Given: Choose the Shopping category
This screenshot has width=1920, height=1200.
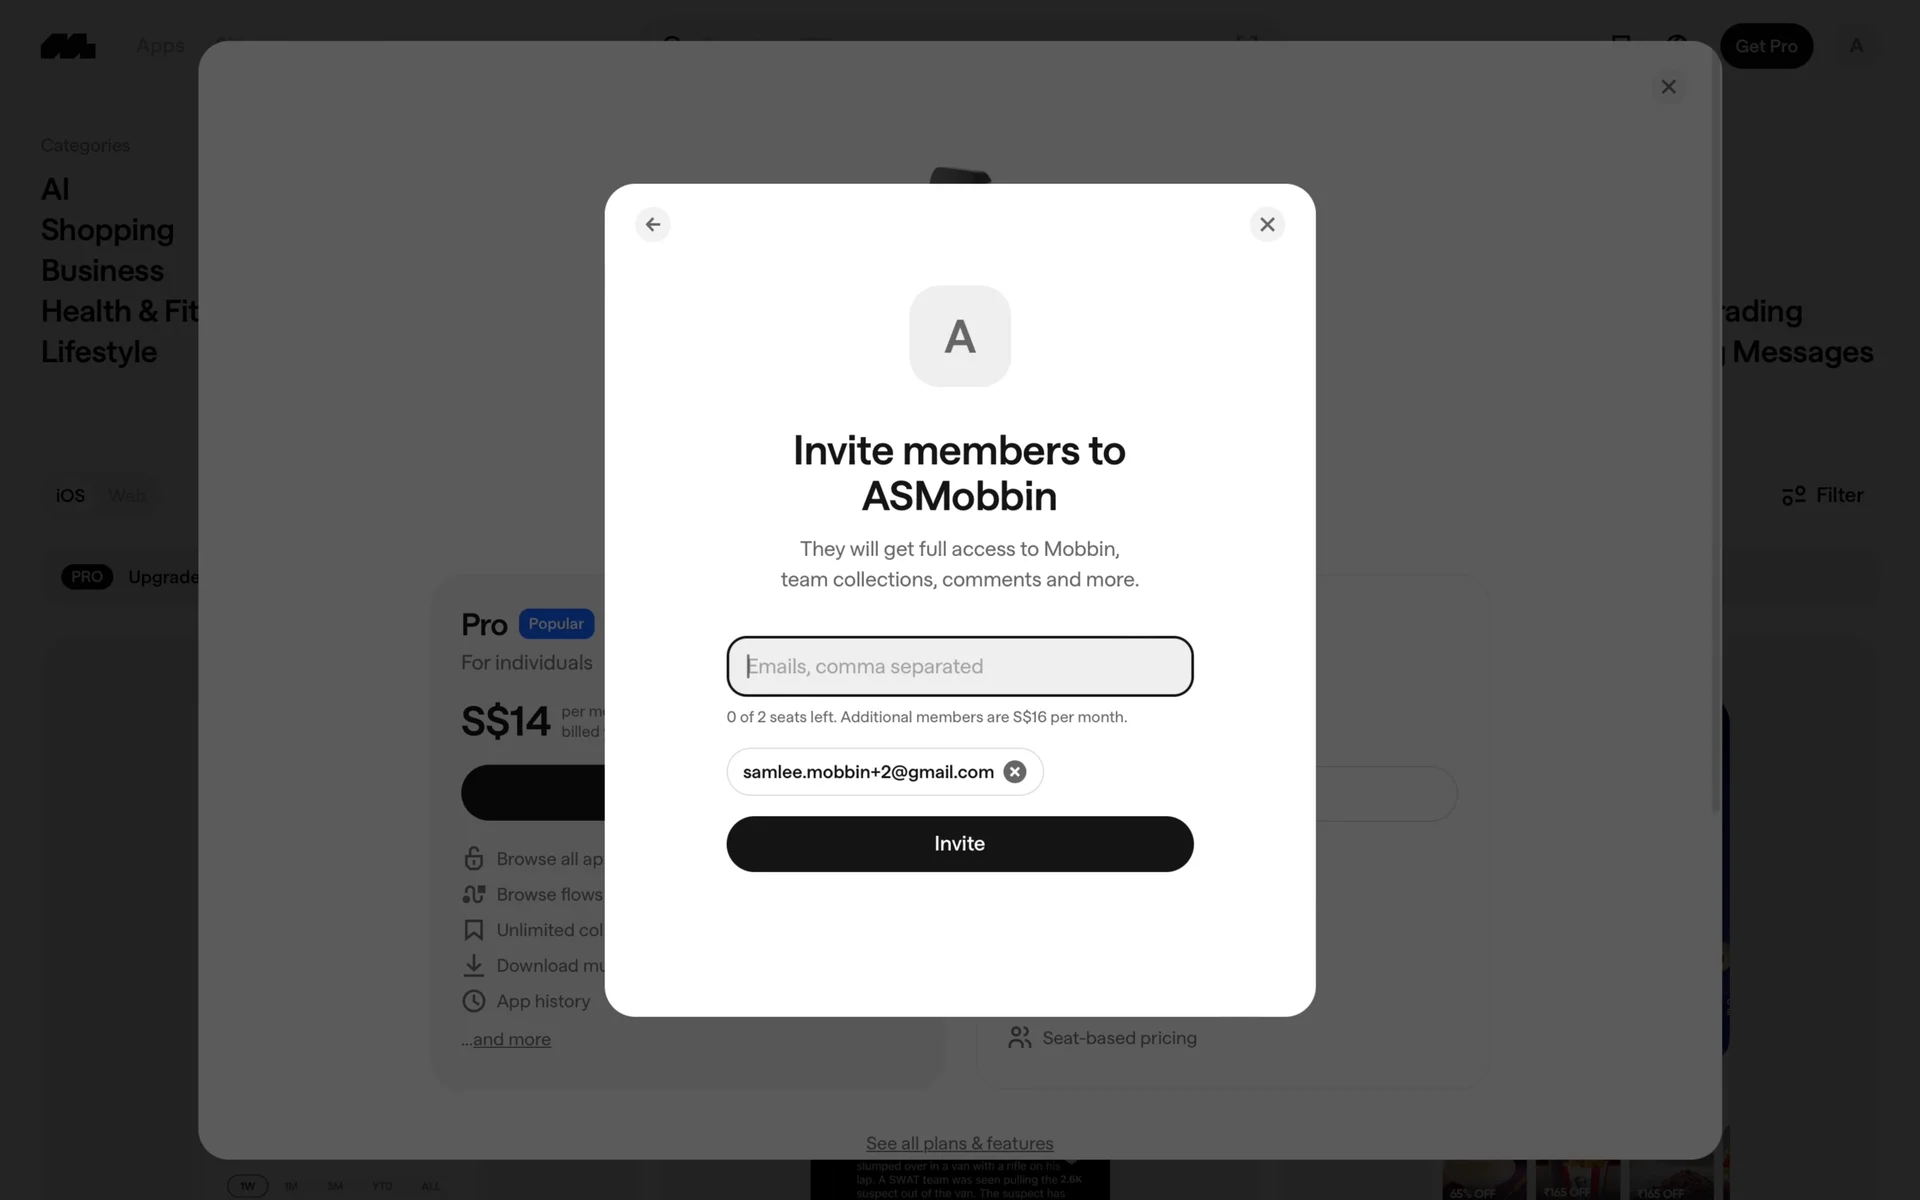Looking at the screenshot, I should pyautogui.click(x=107, y=230).
